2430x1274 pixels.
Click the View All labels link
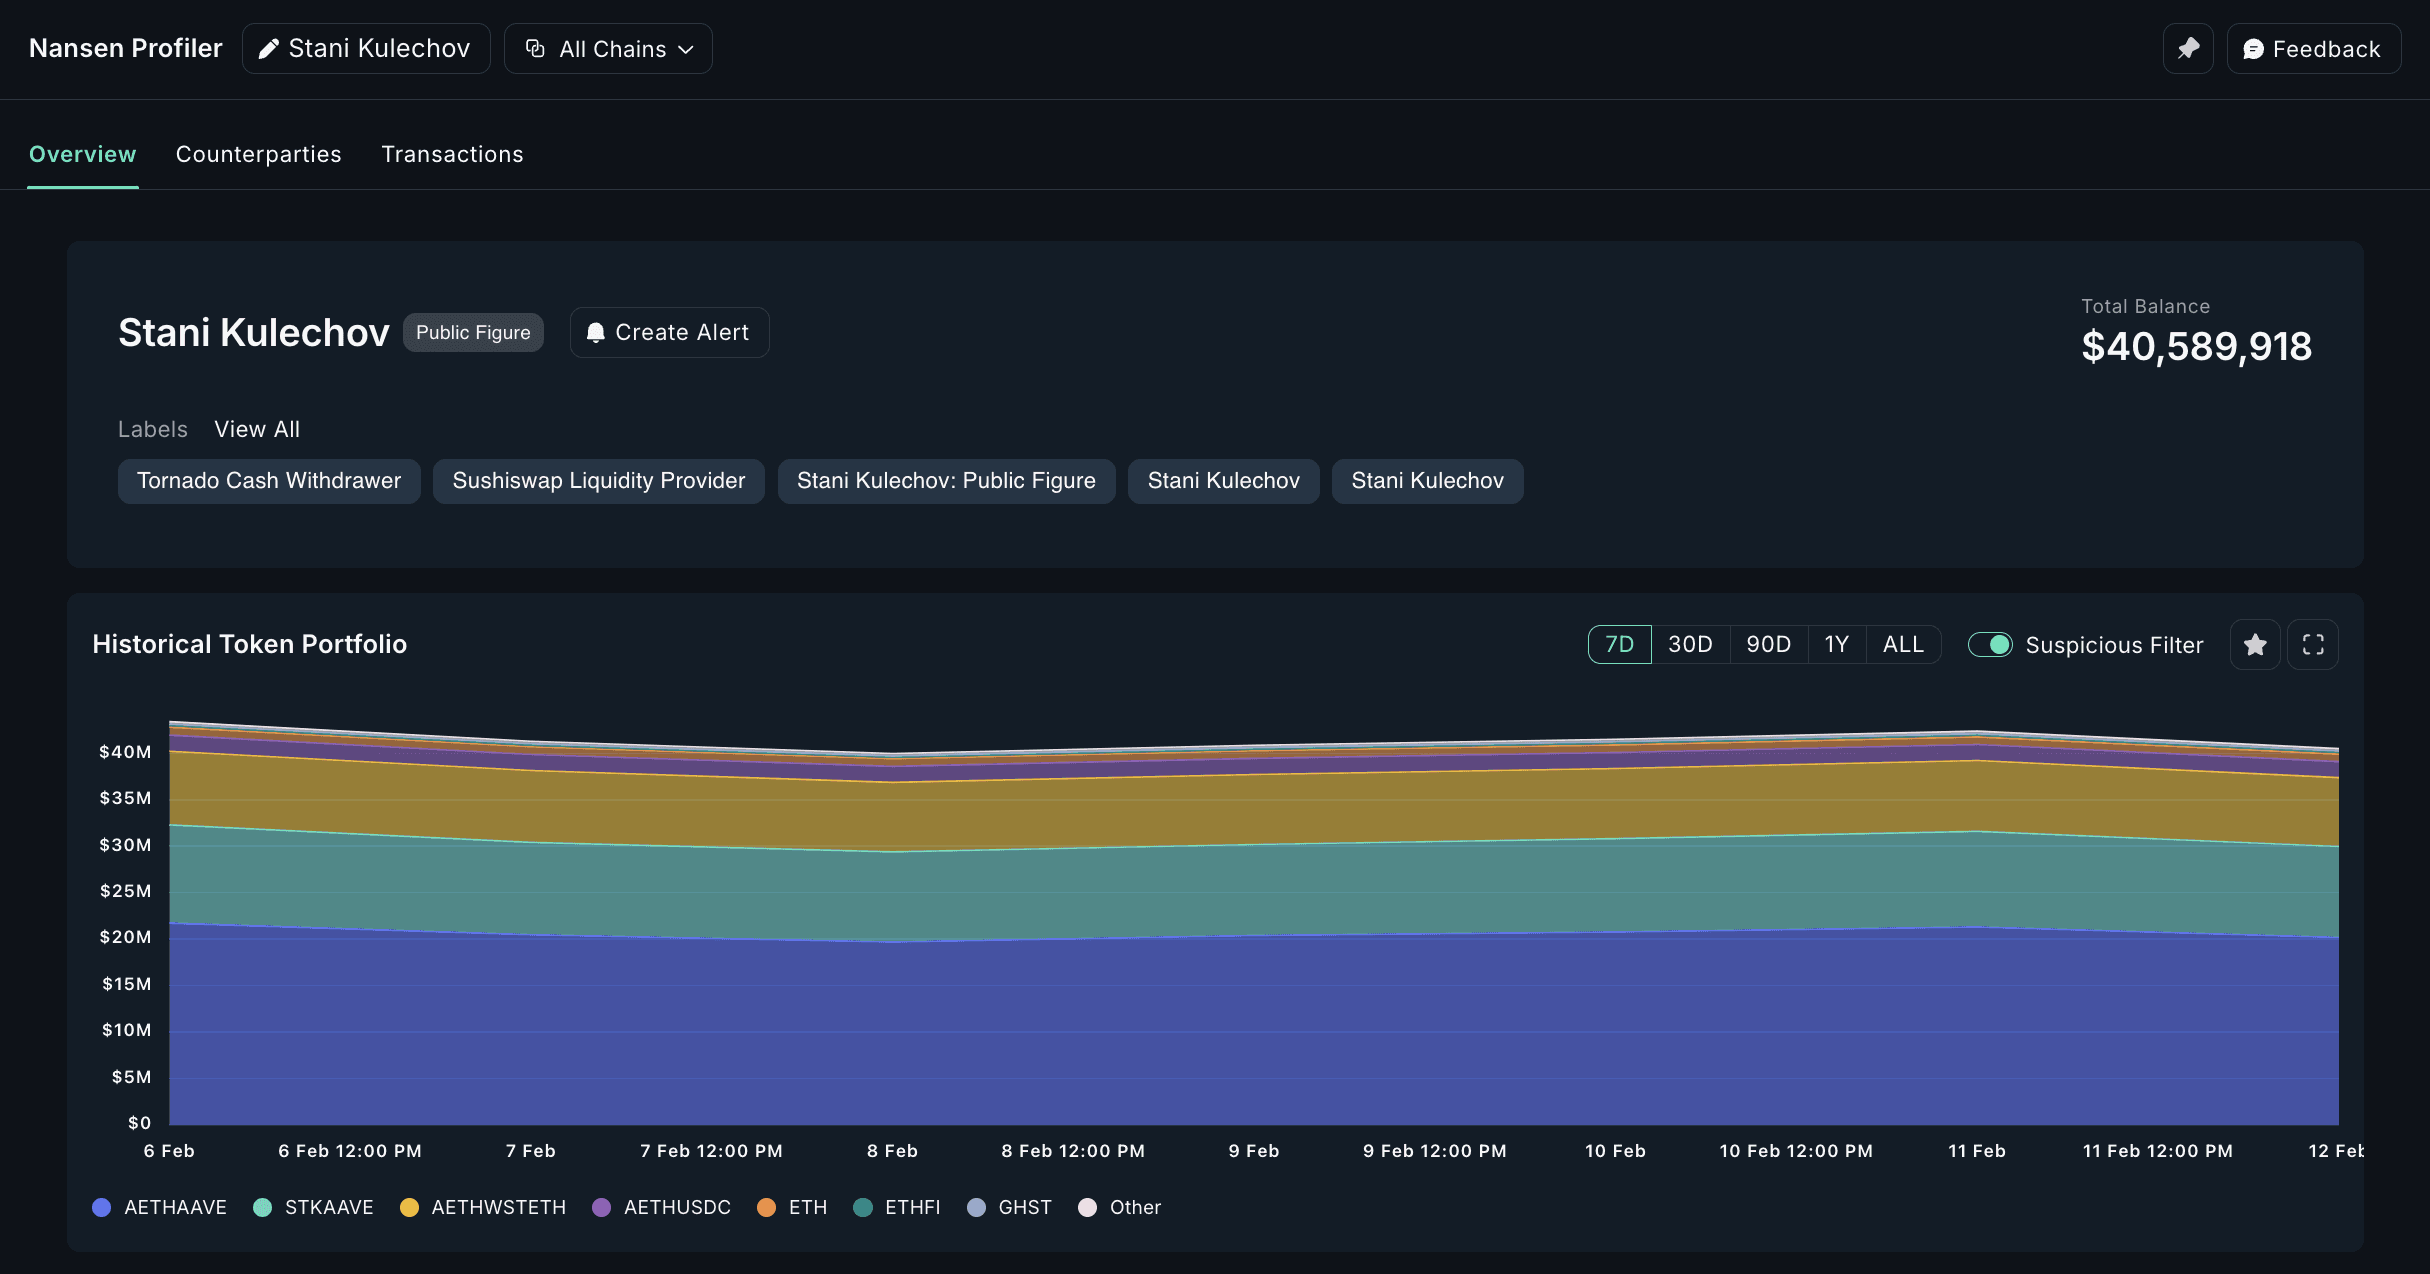257,429
